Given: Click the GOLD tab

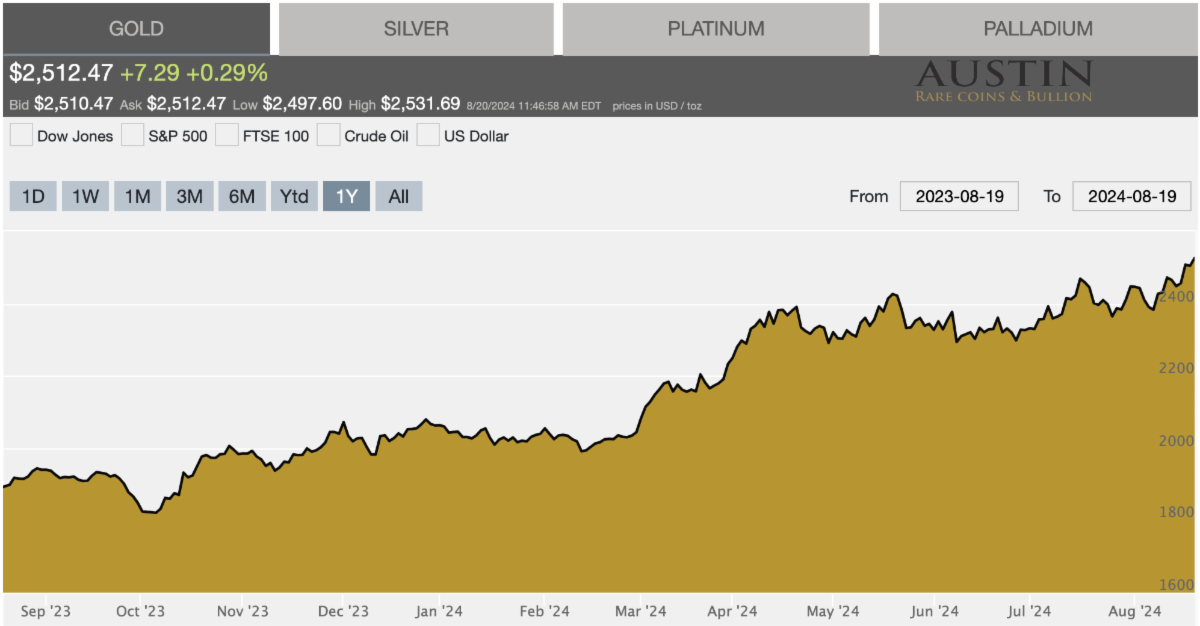Looking at the screenshot, I should (x=136, y=29).
